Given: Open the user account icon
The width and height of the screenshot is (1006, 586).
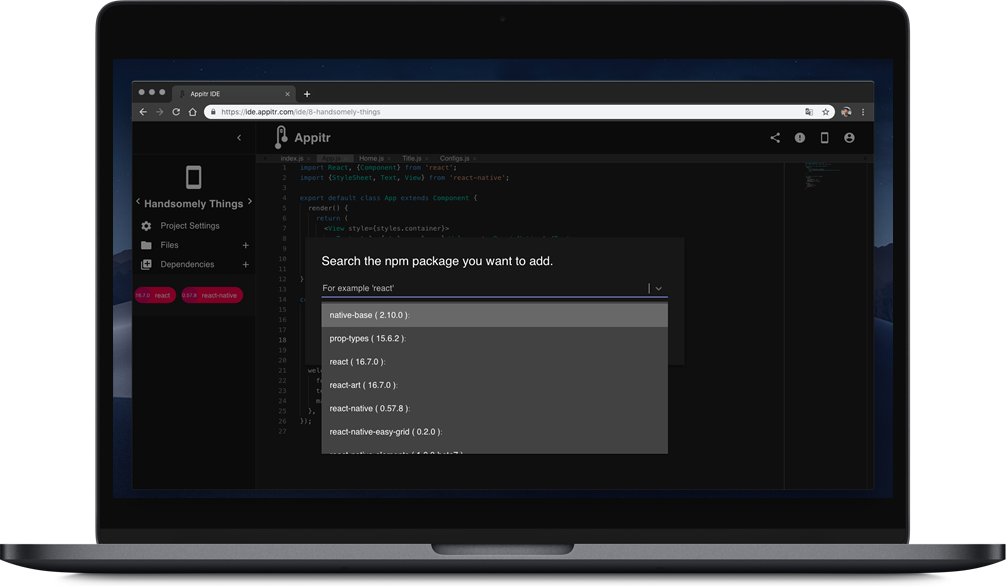Looking at the screenshot, I should (849, 137).
